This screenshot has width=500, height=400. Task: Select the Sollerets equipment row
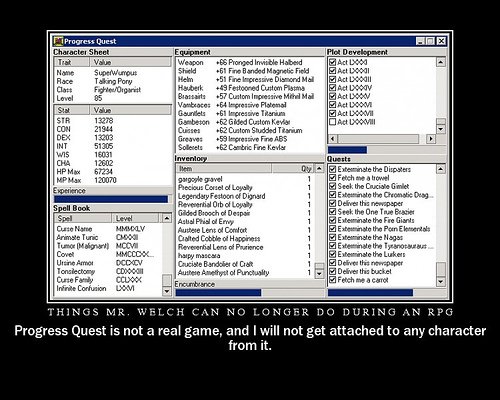coord(249,147)
